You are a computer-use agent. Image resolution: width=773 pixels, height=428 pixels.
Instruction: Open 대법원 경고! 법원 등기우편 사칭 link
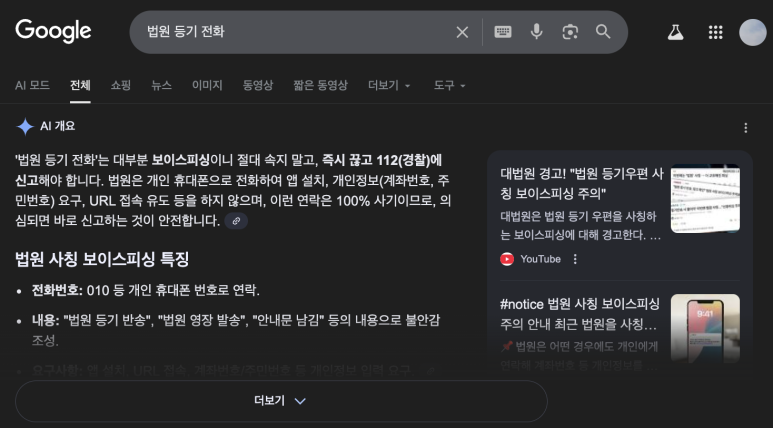coord(582,183)
